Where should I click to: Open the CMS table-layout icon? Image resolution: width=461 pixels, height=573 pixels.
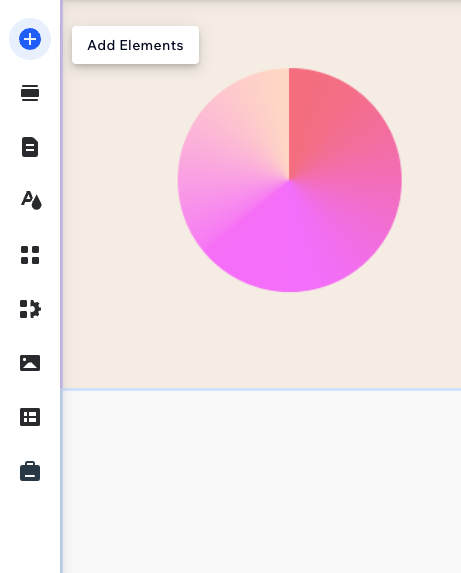(x=30, y=417)
